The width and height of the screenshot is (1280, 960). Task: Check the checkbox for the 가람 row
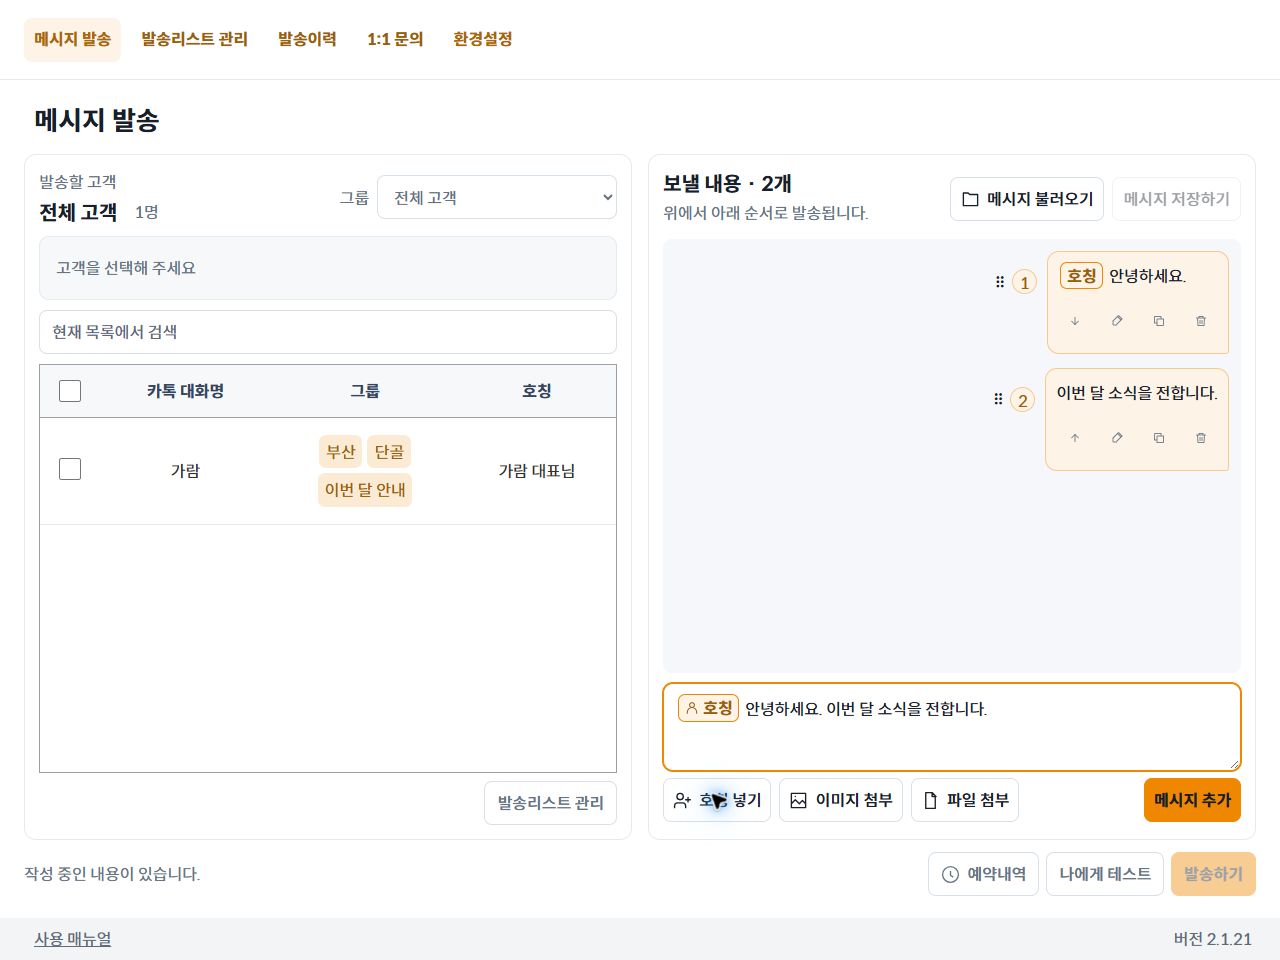coord(70,469)
